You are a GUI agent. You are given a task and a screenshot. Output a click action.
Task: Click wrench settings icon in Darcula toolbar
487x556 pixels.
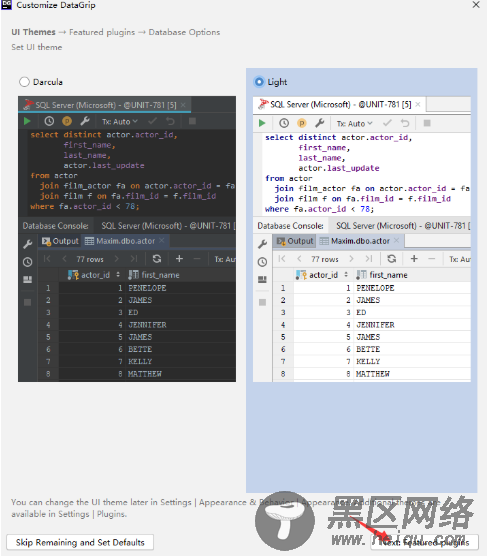85,121
